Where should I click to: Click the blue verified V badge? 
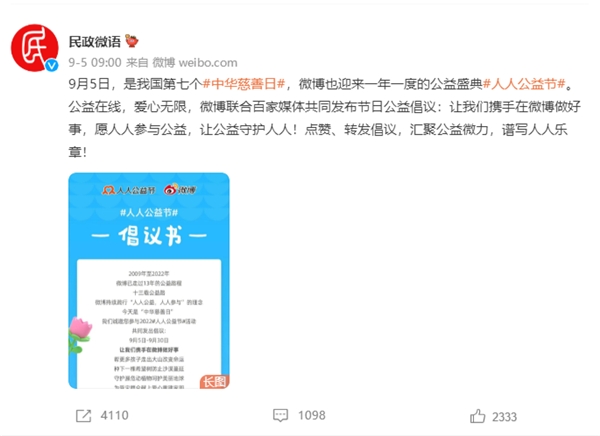(52, 66)
